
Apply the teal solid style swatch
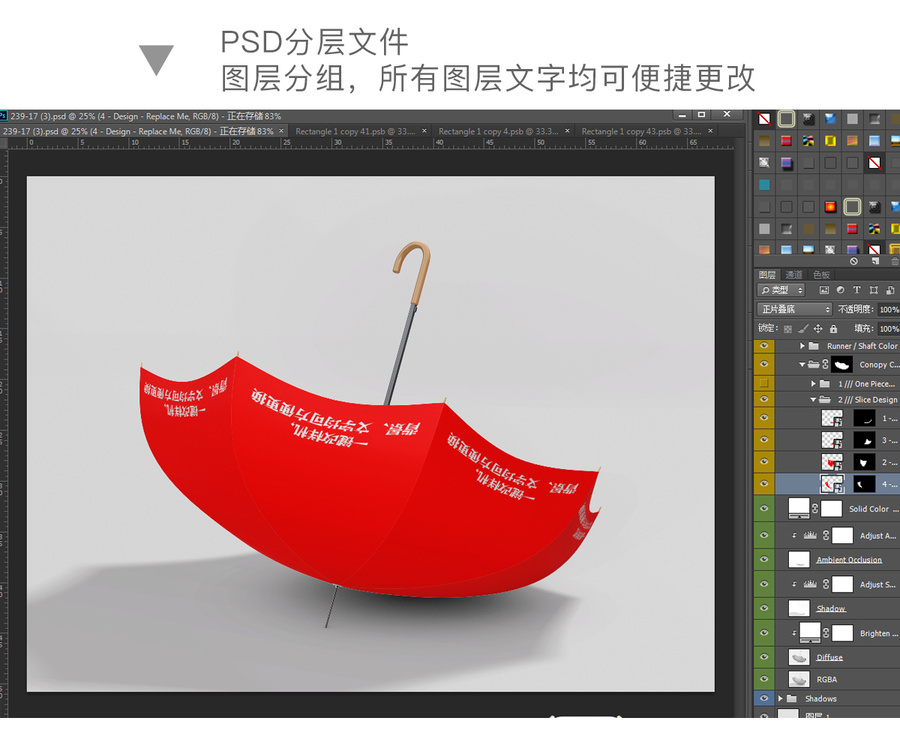[765, 185]
